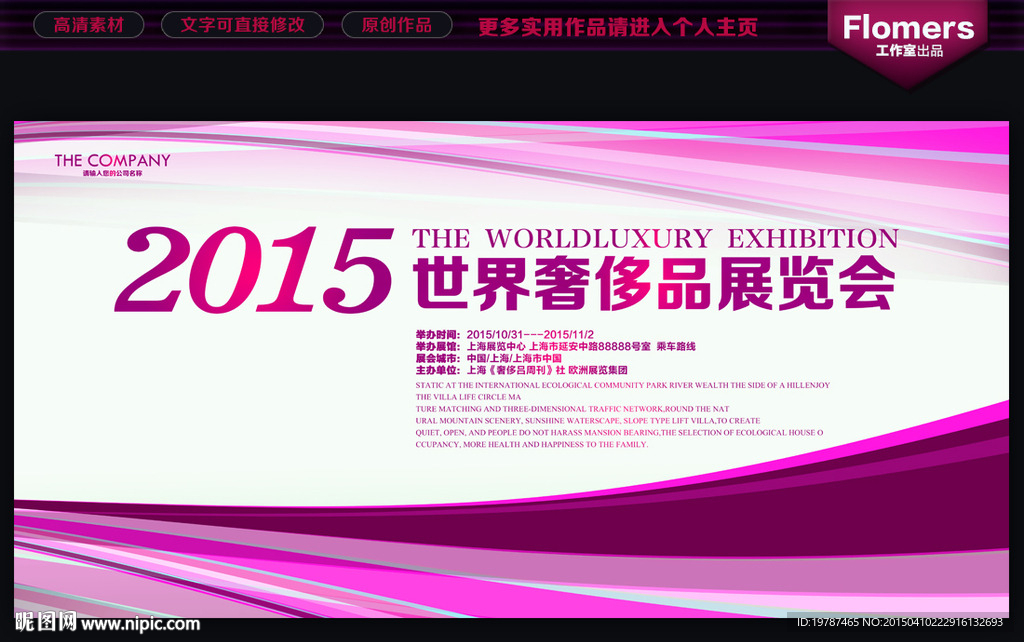The image size is (1024, 642).
Task: Click the 高清素材 pill label
Action: point(89,25)
